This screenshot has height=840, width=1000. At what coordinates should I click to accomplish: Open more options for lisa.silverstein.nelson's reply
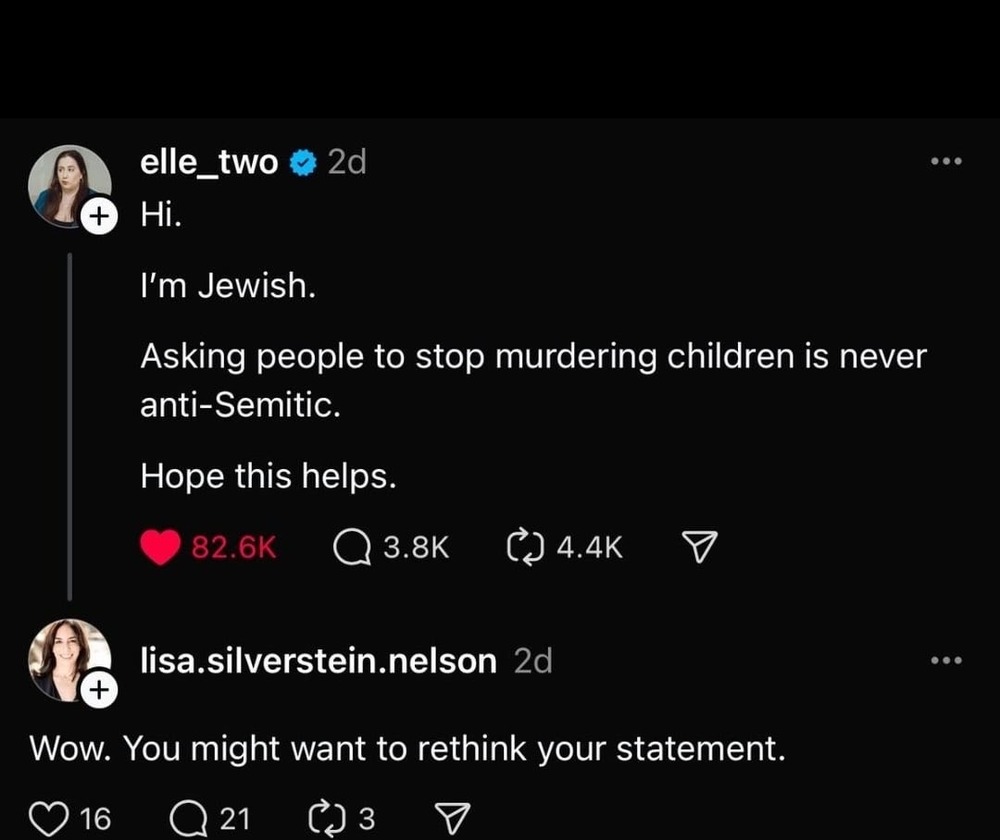tap(945, 660)
